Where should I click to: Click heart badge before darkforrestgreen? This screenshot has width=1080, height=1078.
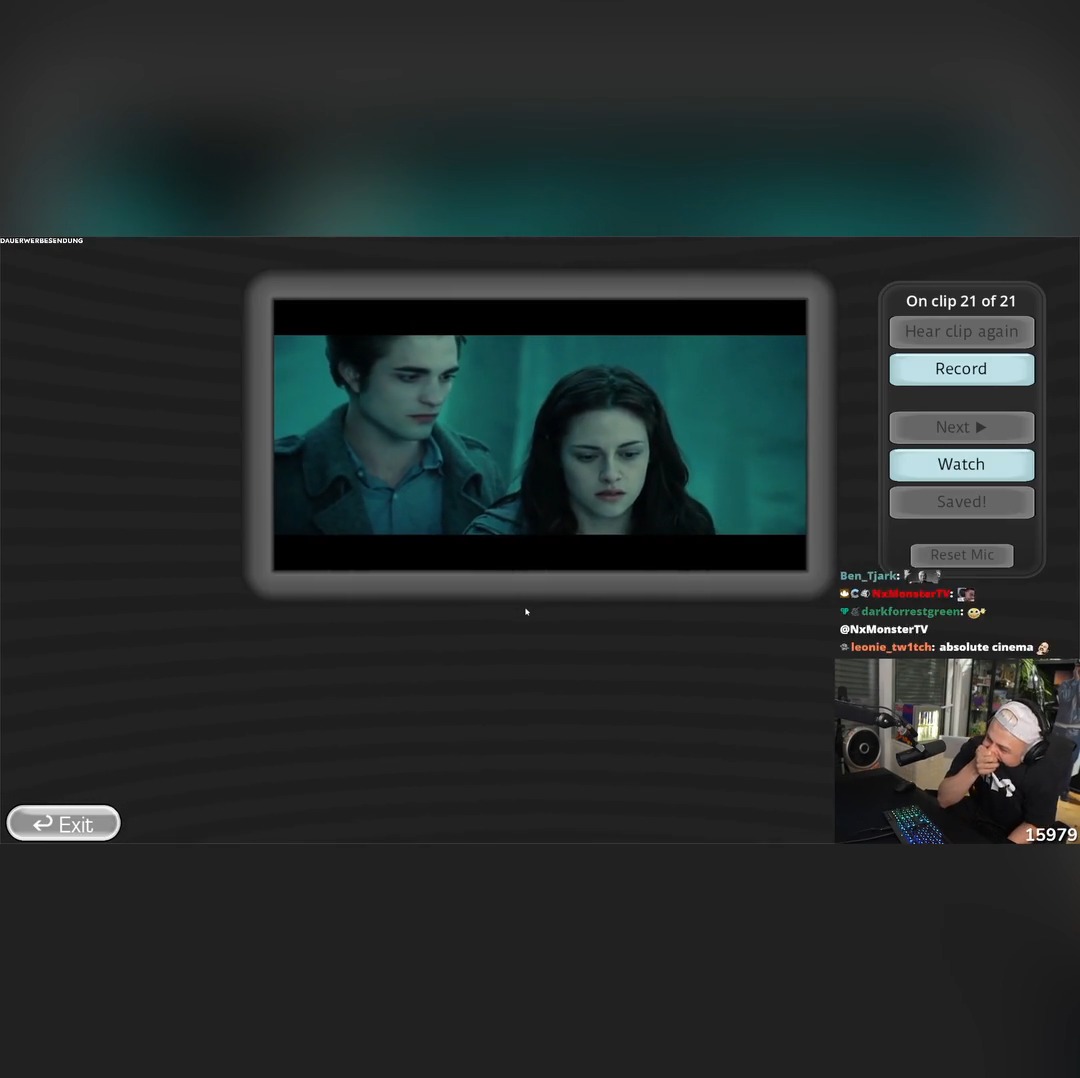point(844,612)
